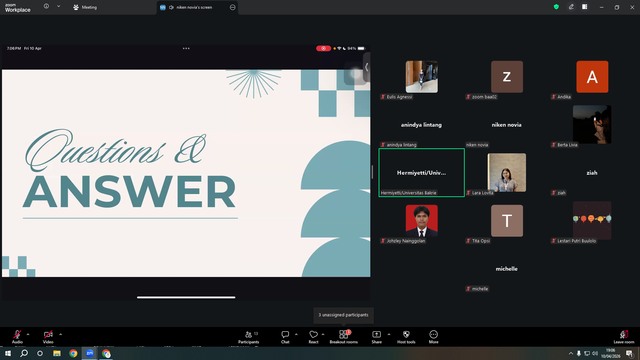
Task: Select niken novia participant tile
Action: tap(507, 125)
